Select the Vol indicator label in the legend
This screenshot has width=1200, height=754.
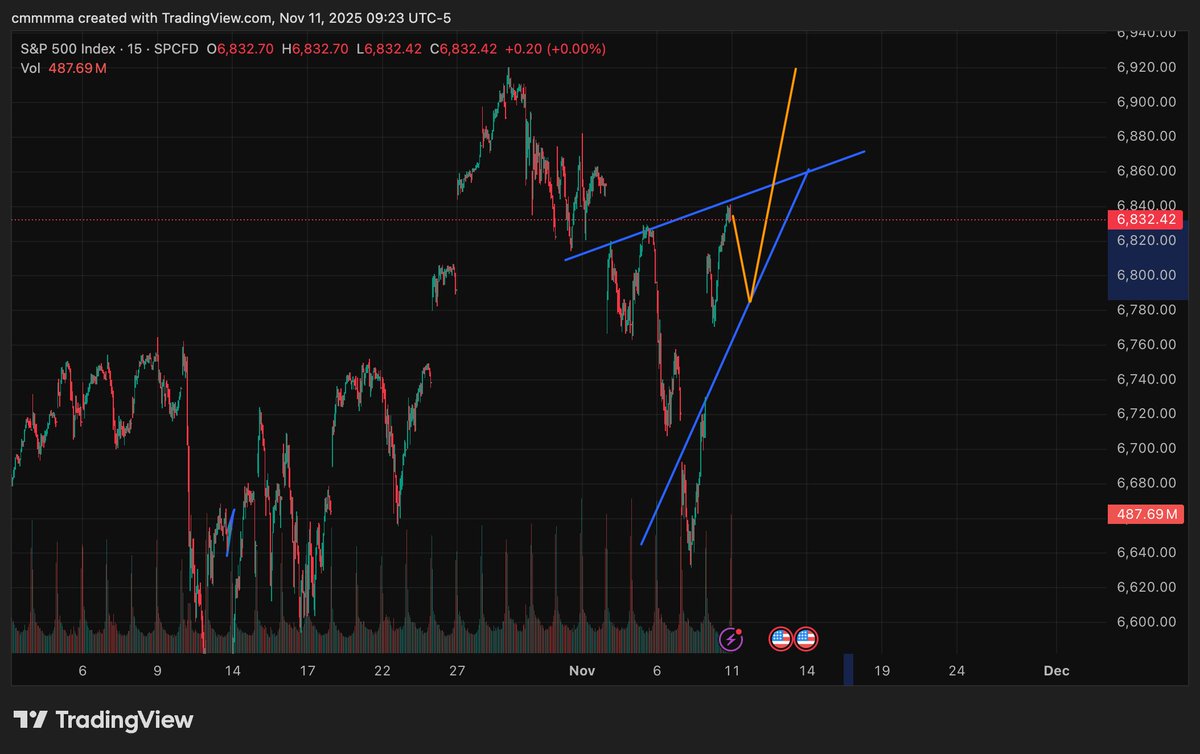[30, 67]
